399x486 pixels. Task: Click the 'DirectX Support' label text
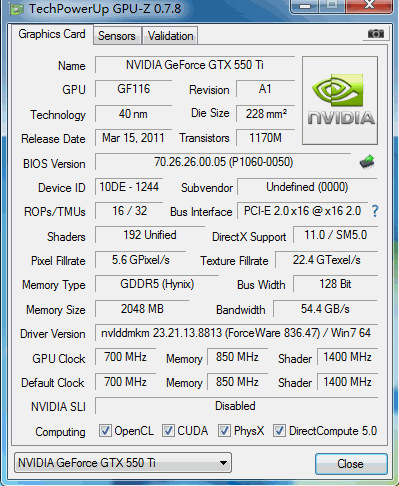(x=249, y=237)
